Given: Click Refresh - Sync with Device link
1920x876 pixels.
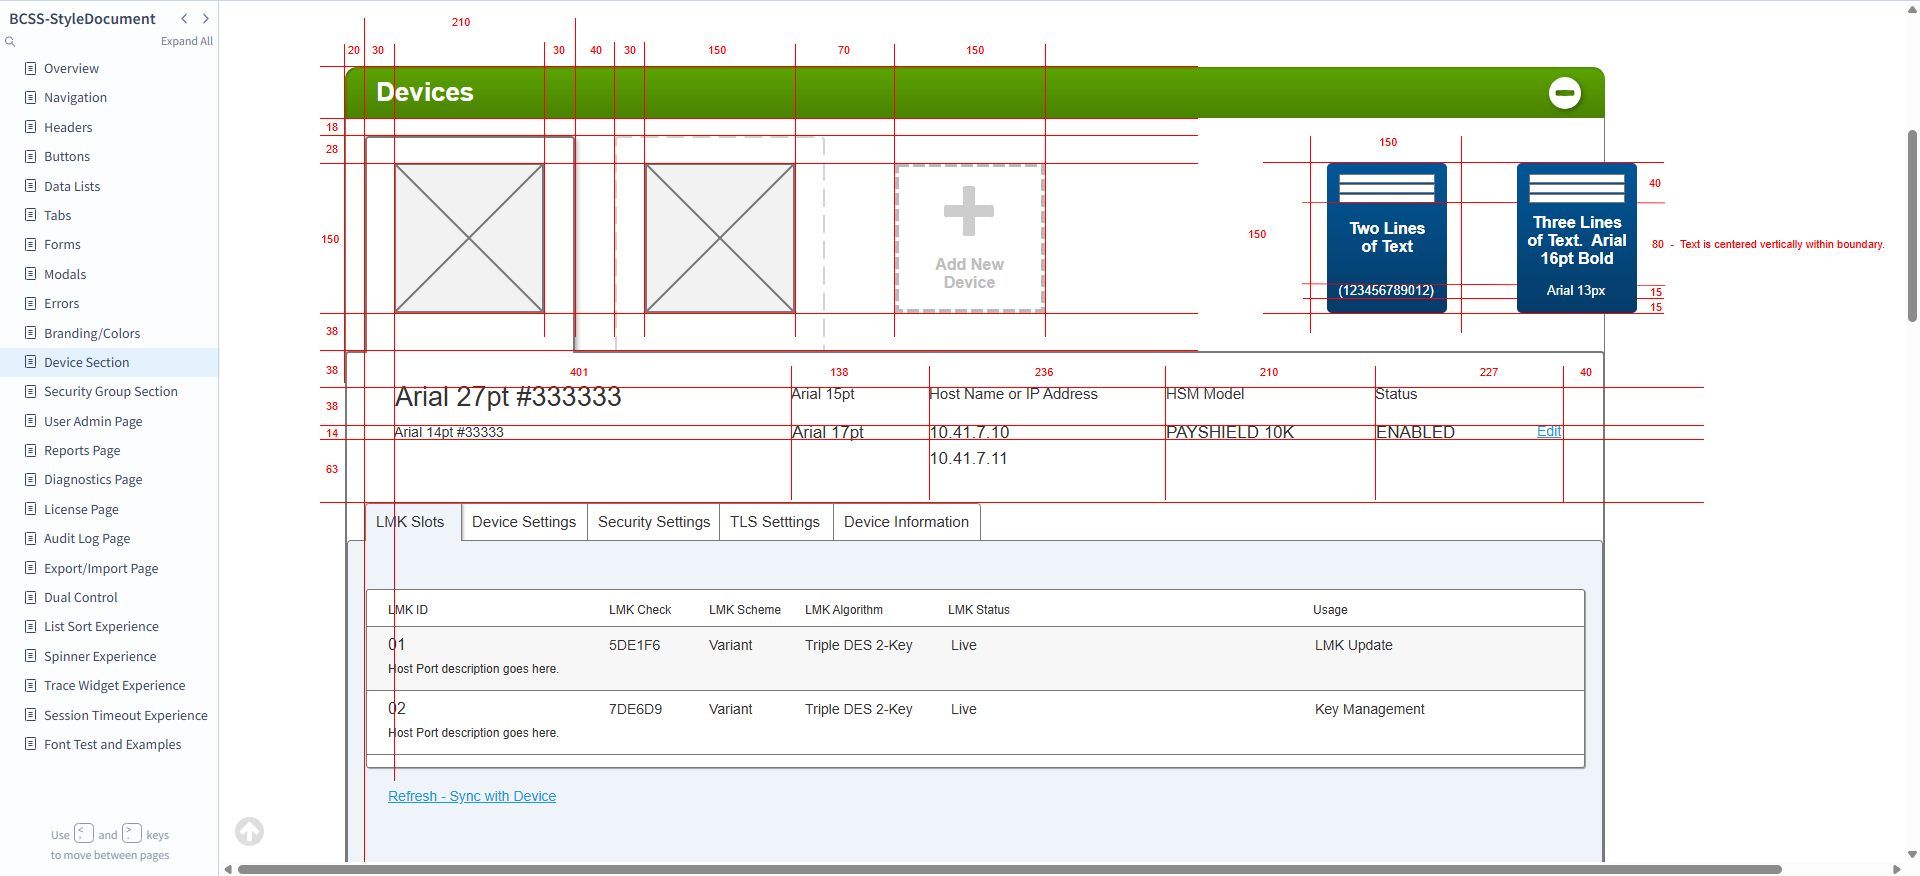Looking at the screenshot, I should tap(472, 796).
